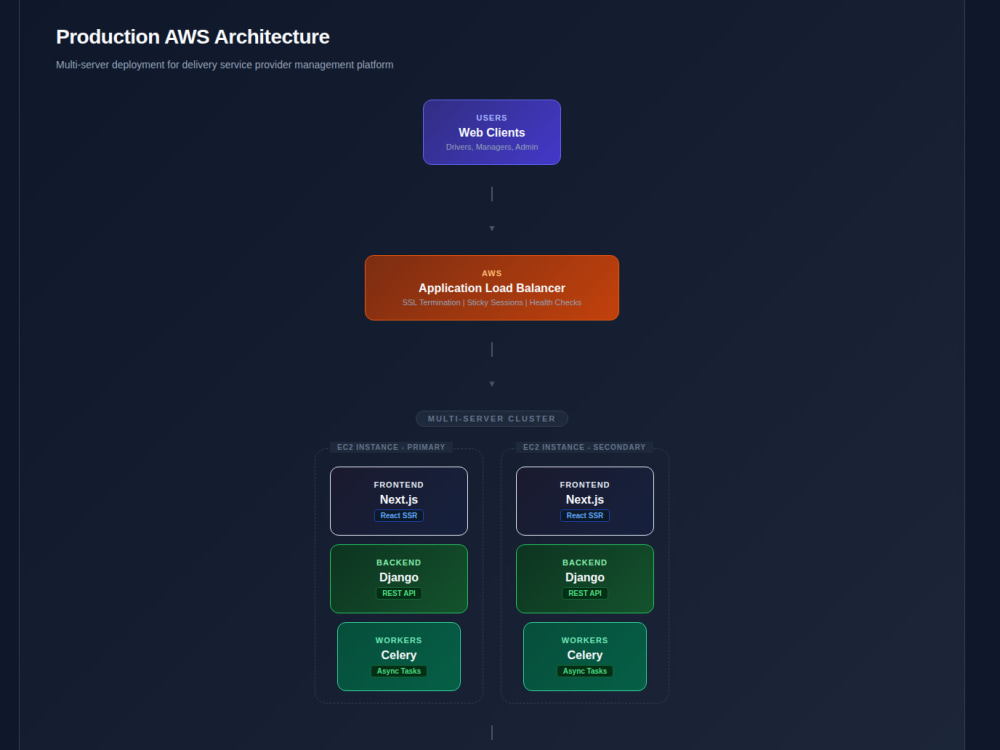This screenshot has width=1000, height=750.
Task: Click the Production AWS Architecture heading
Action: point(193,37)
